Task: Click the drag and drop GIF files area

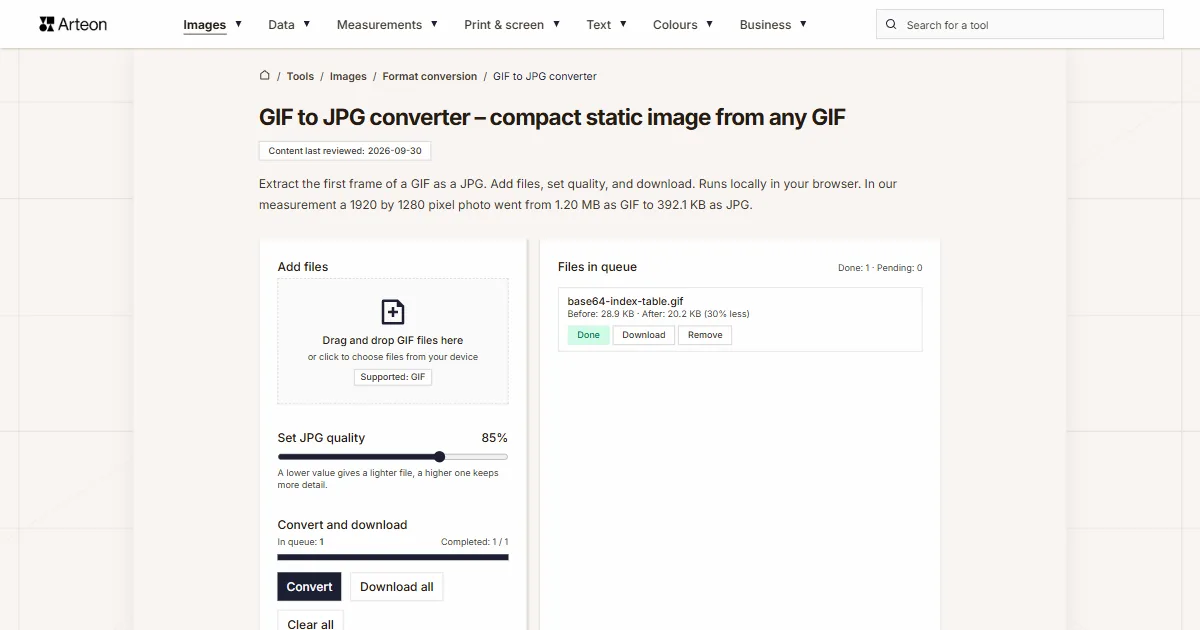Action: click(x=393, y=341)
